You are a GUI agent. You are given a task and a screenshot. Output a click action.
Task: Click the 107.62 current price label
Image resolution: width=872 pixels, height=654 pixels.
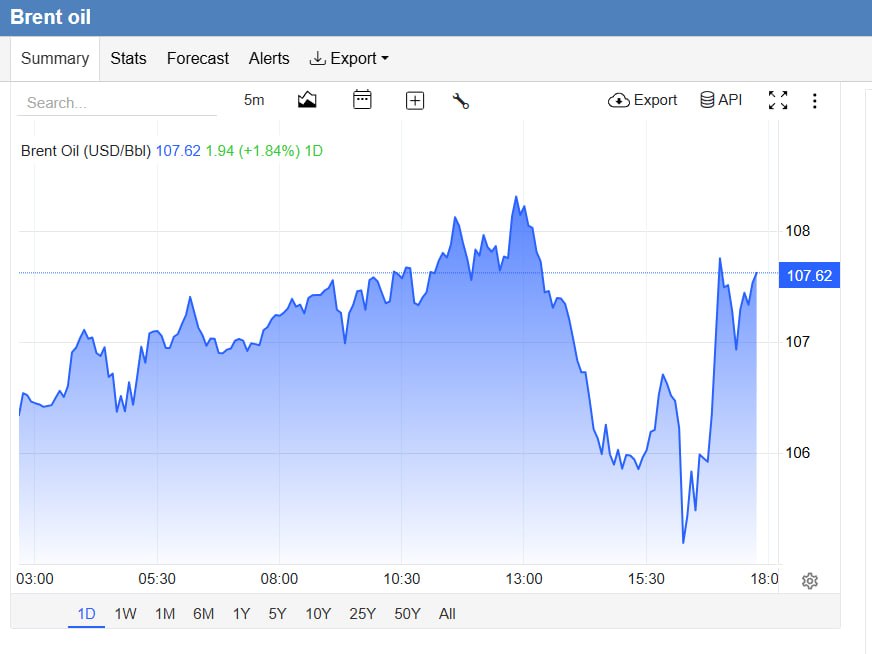click(x=809, y=275)
